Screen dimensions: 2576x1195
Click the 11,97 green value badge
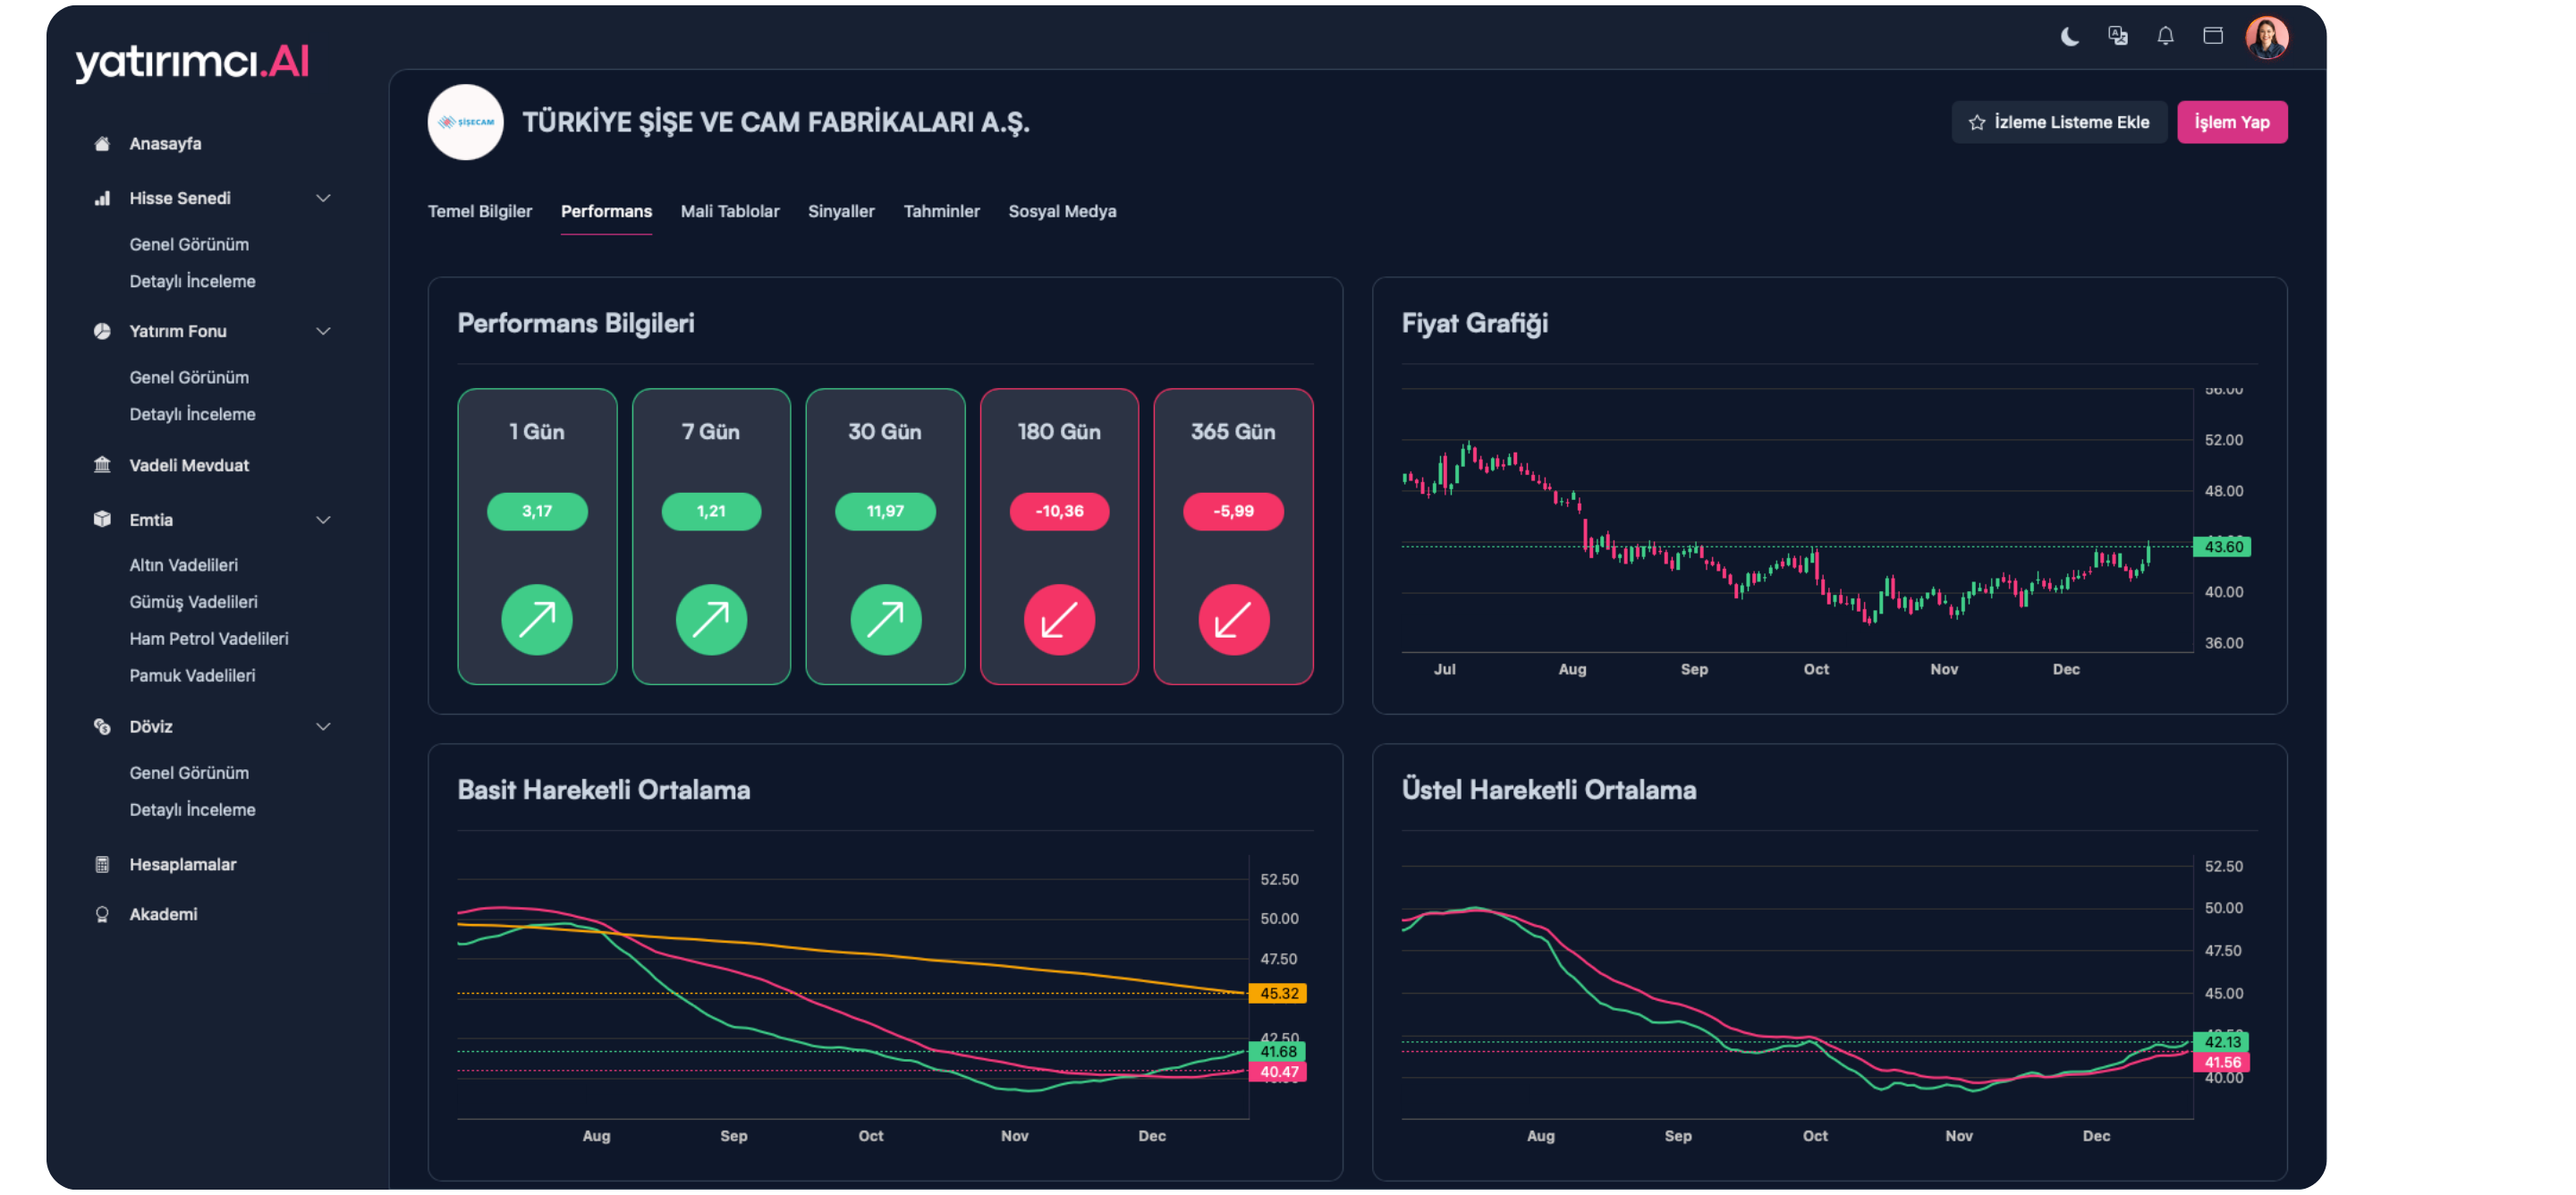[885, 511]
